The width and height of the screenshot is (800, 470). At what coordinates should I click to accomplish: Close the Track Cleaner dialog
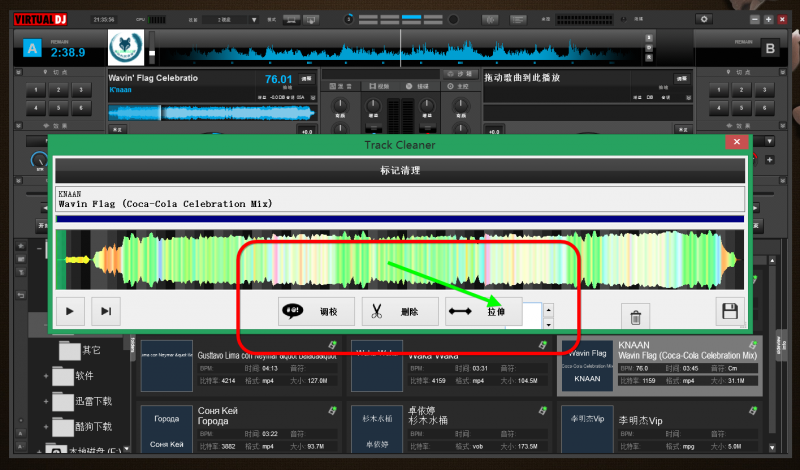tap(736, 142)
